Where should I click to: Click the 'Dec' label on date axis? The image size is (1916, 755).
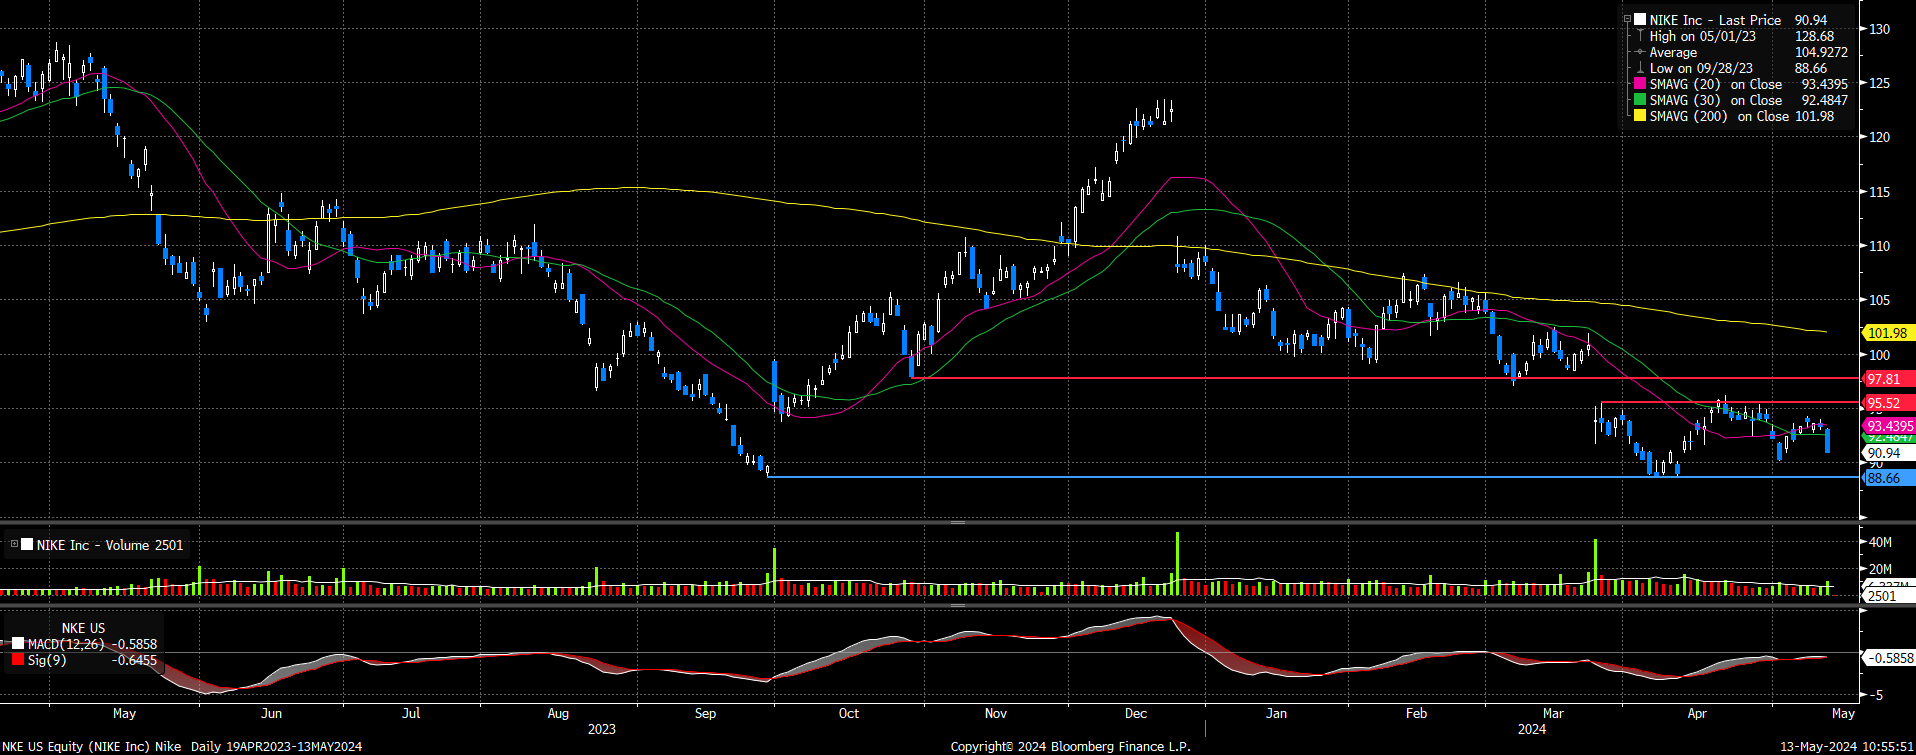tap(1135, 713)
